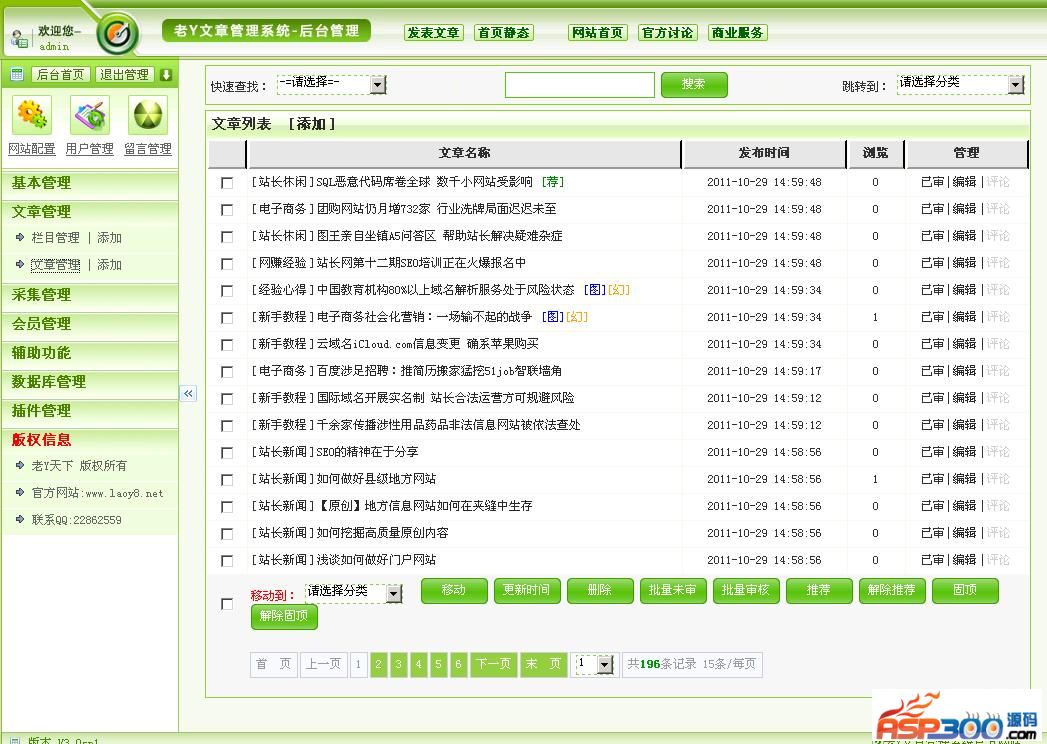This screenshot has width=1047, height=744.
Task: Toggle the select-all checkbox beside 移动到
Action: 227,604
